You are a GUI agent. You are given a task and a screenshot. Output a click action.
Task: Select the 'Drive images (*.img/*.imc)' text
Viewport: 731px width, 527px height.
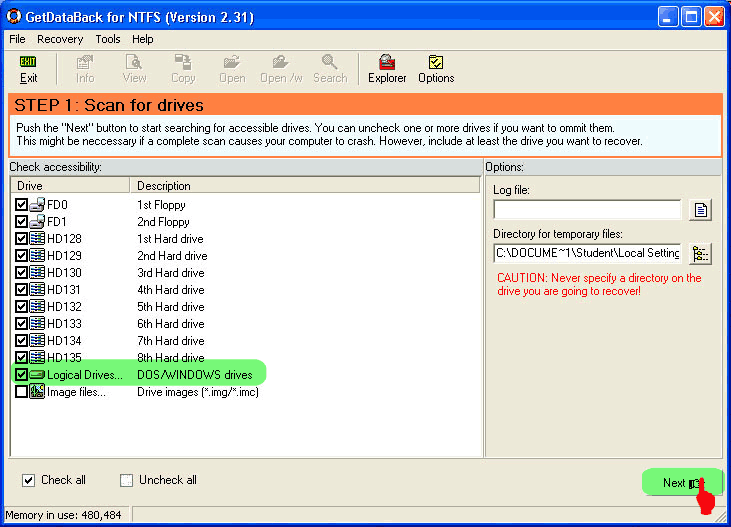(x=198, y=392)
